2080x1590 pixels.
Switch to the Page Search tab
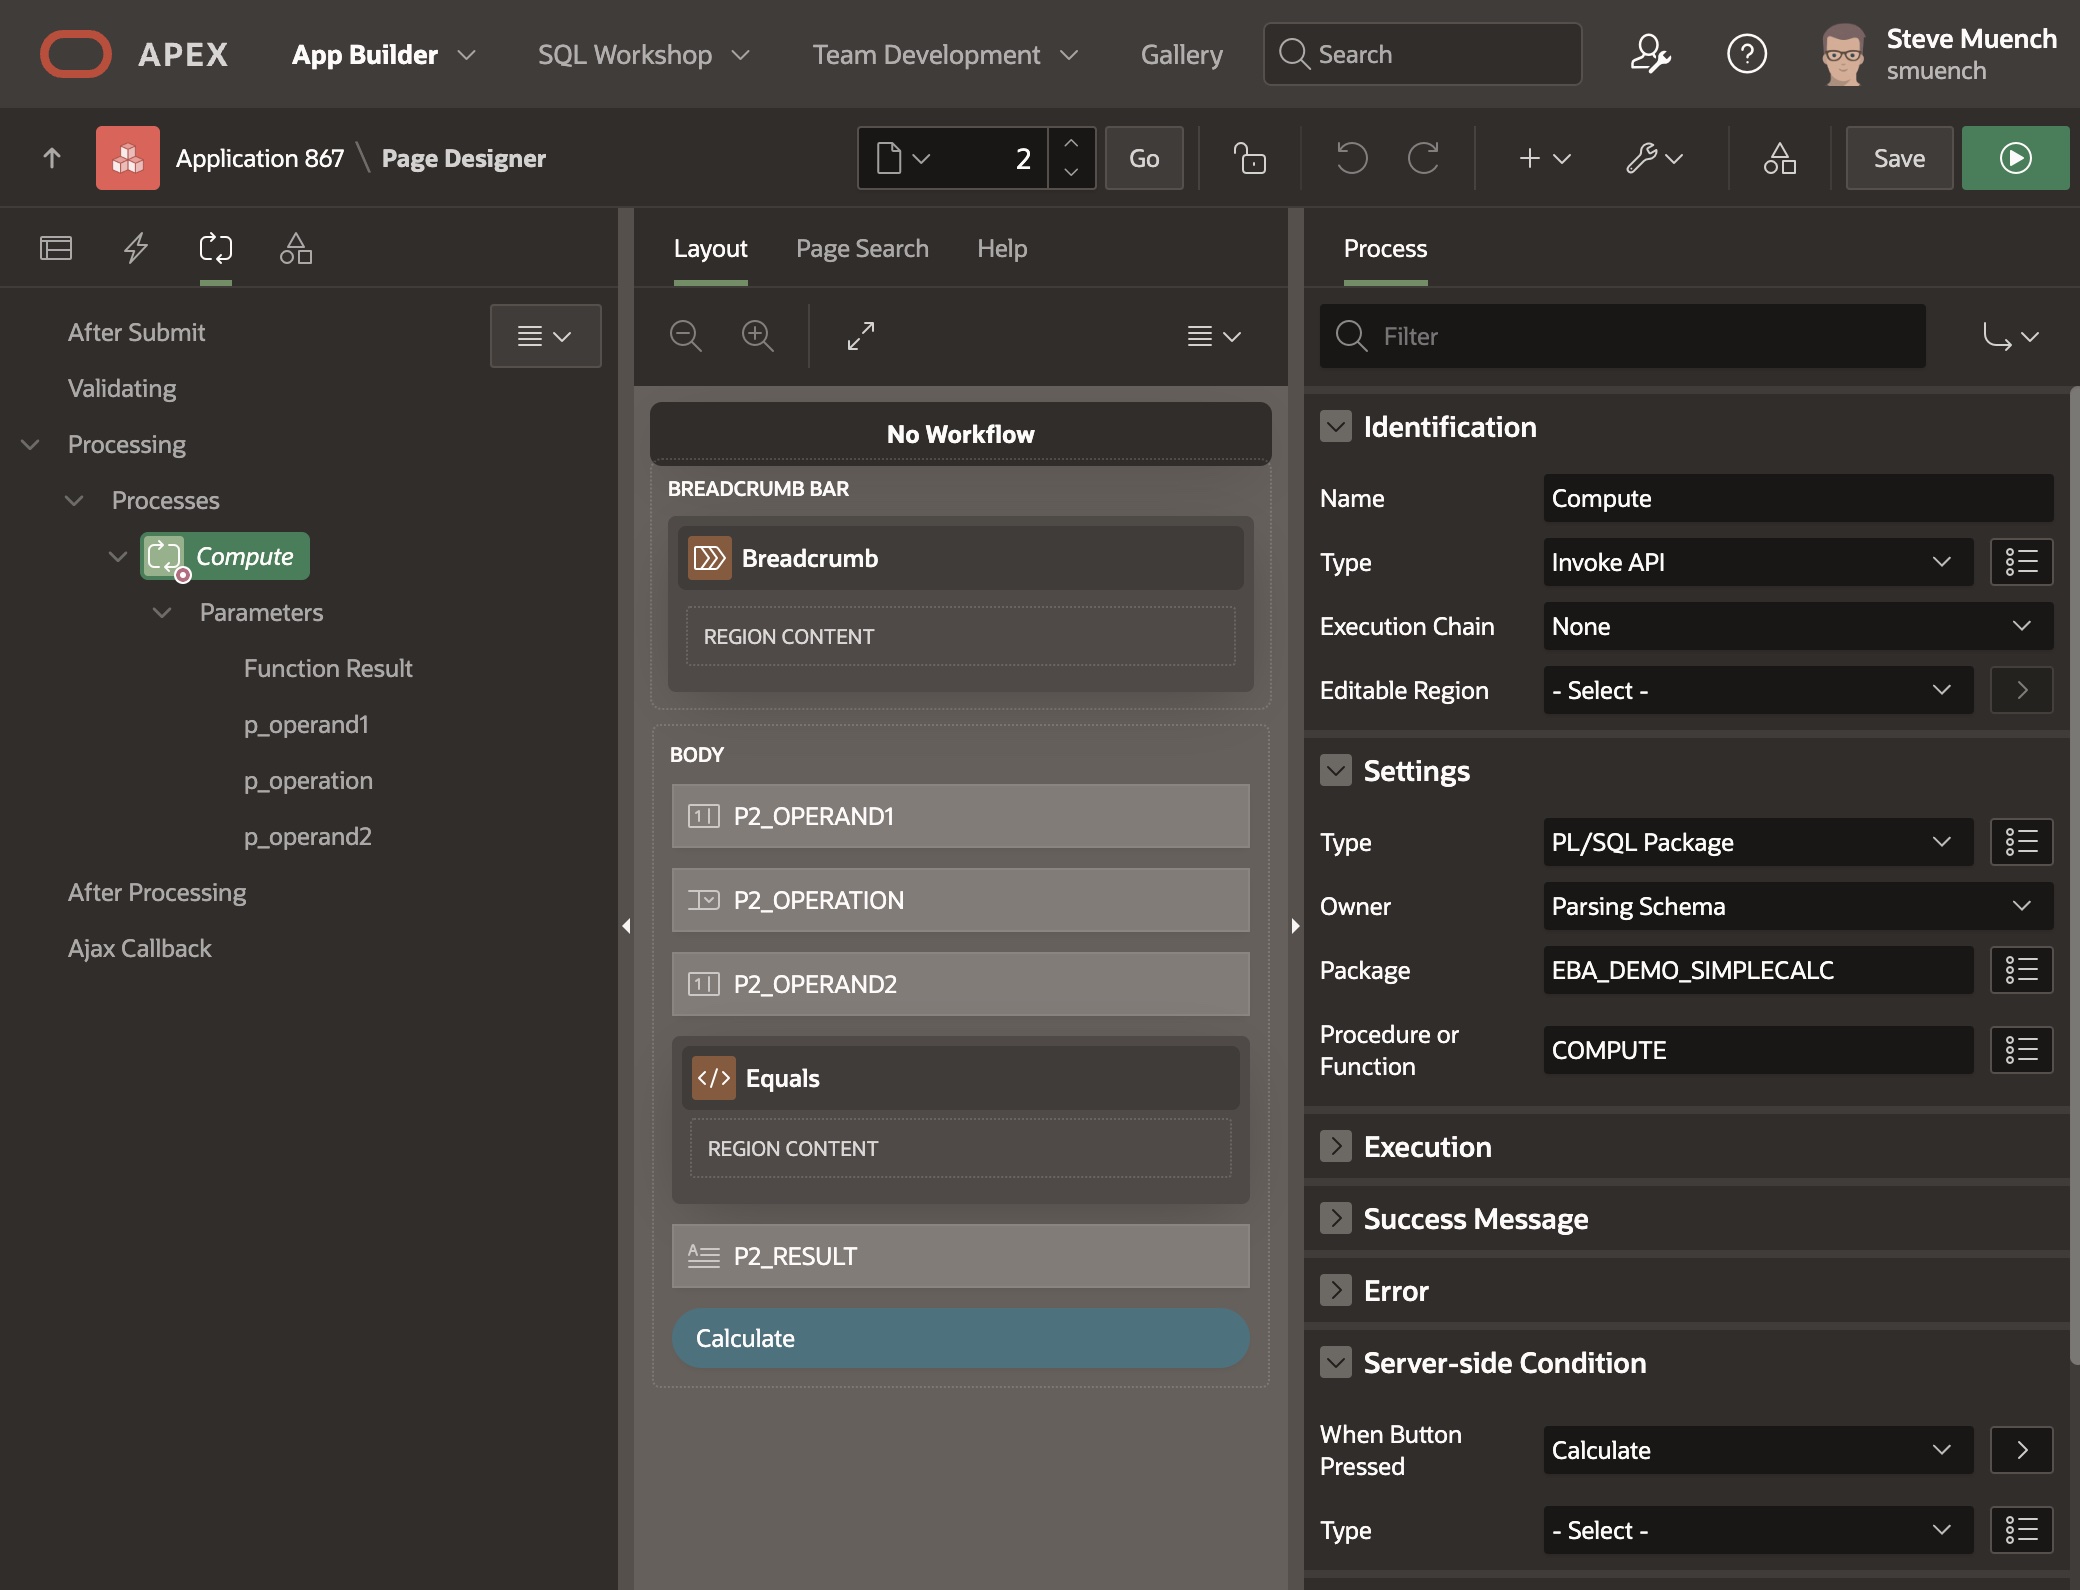(x=862, y=248)
